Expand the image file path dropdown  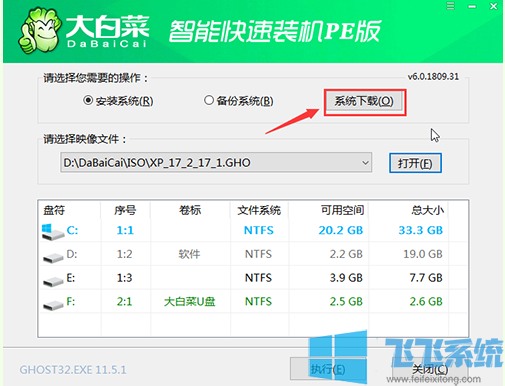click(x=365, y=163)
